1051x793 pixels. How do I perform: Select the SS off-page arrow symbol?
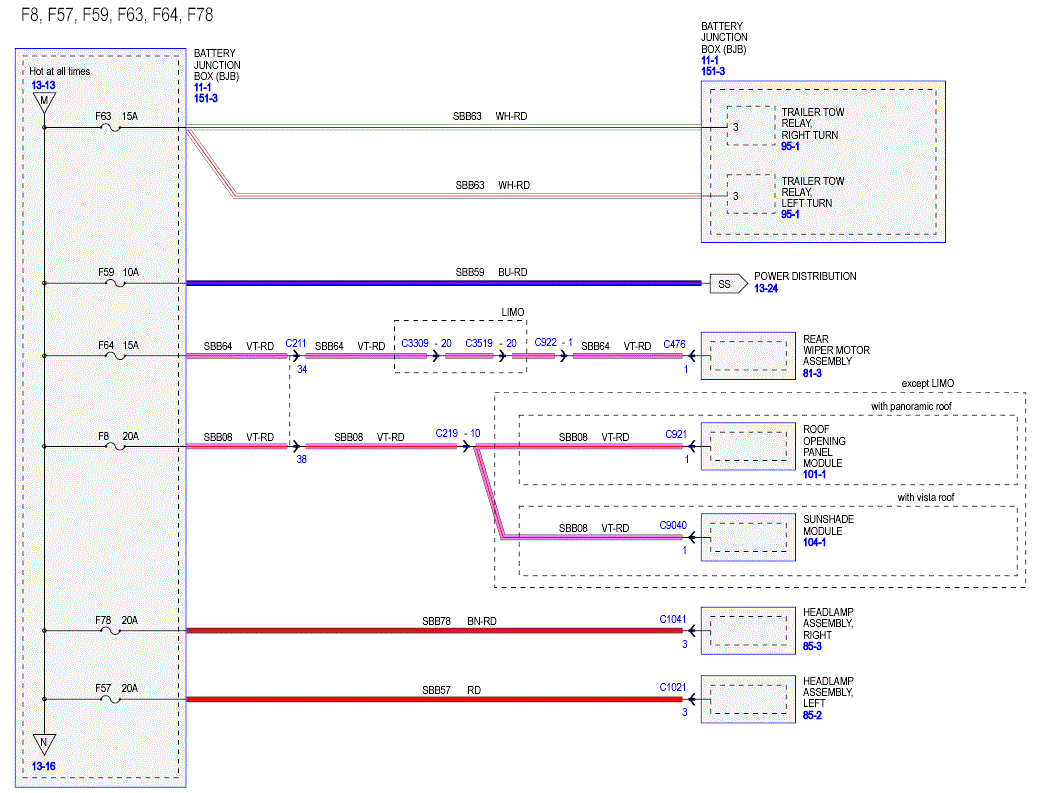728,284
